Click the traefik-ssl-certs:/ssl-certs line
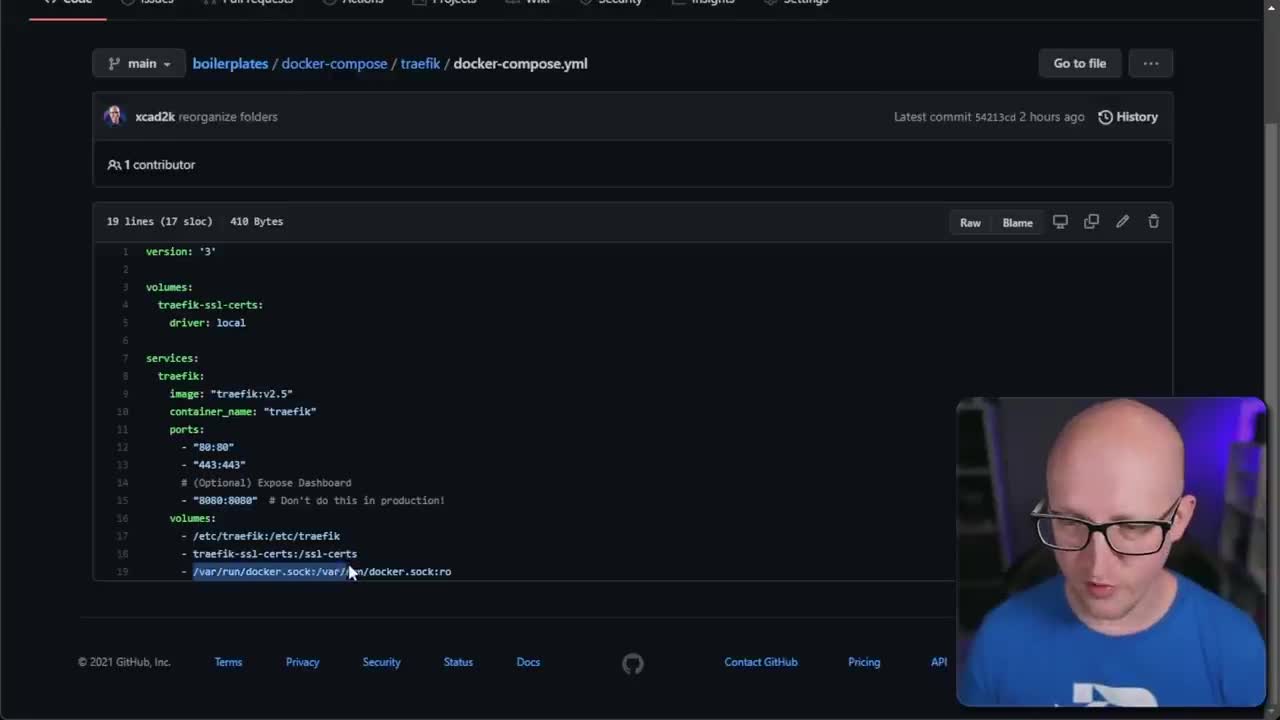 [x=269, y=553]
